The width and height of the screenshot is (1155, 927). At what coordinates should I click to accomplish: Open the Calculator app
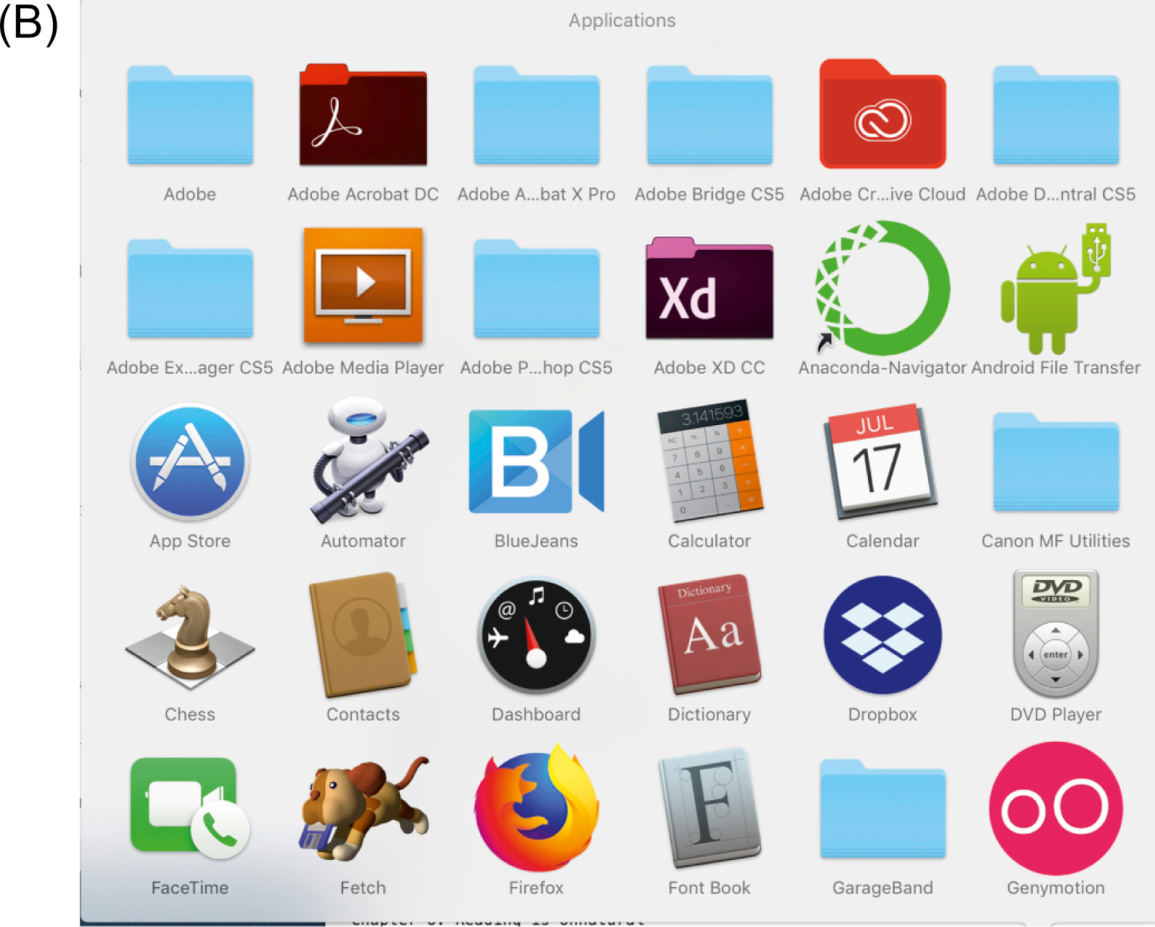[x=709, y=461]
